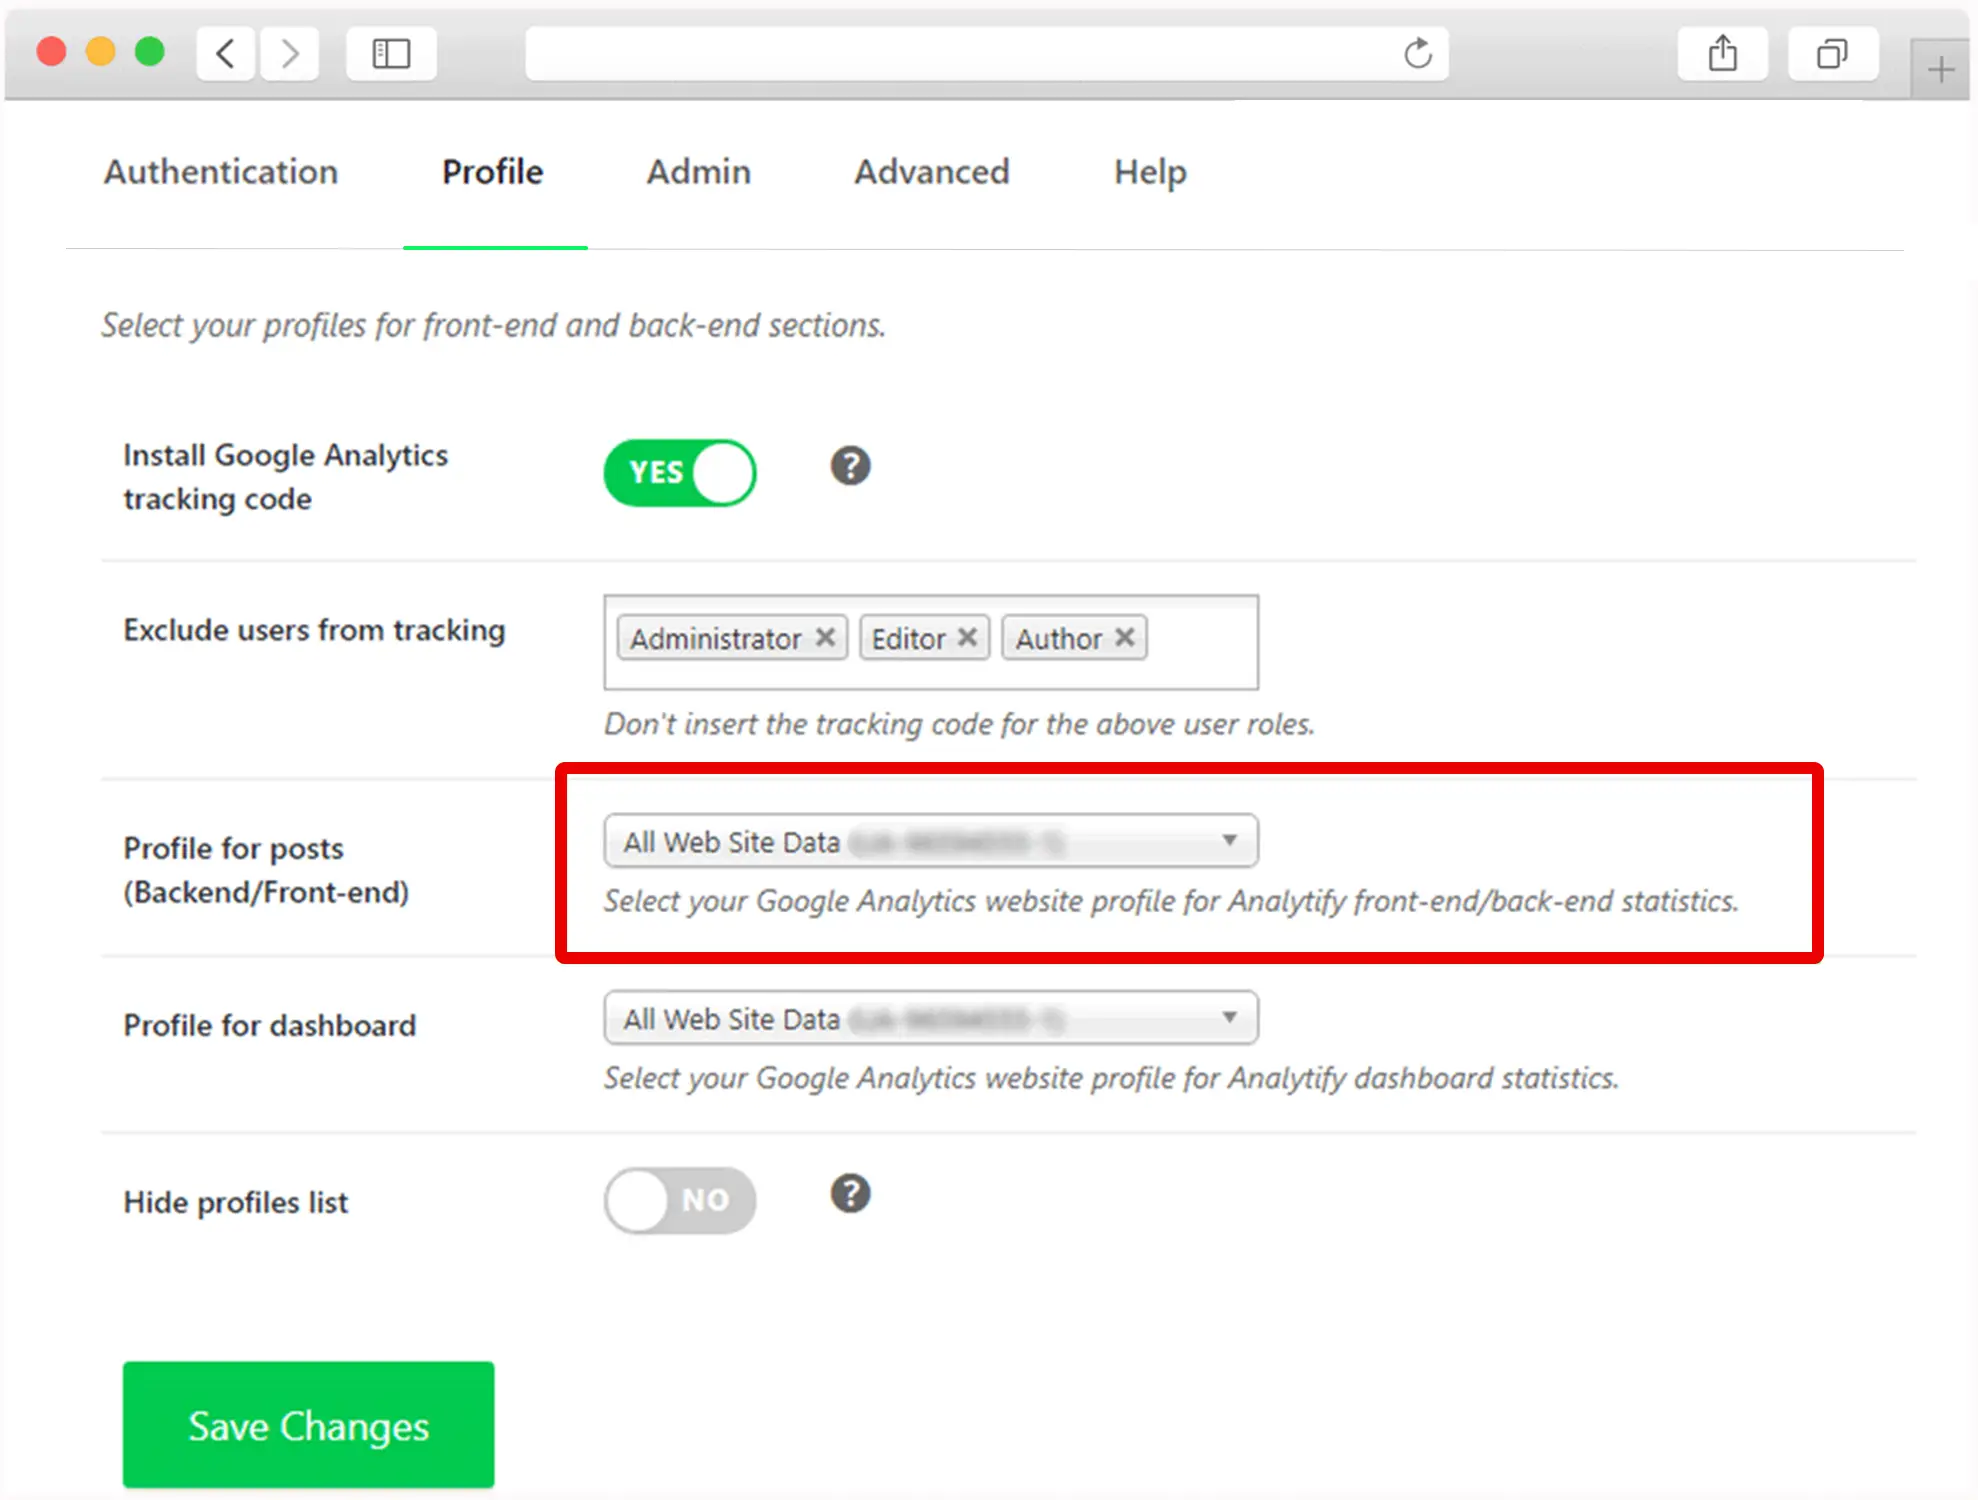Turn off Install Google Analytics tracking toggle
Viewport: 1978px width, 1500px height.
pos(680,472)
